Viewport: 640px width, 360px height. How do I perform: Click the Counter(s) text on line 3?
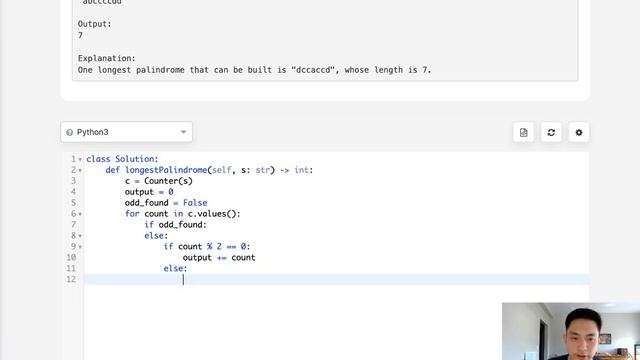pos(168,181)
